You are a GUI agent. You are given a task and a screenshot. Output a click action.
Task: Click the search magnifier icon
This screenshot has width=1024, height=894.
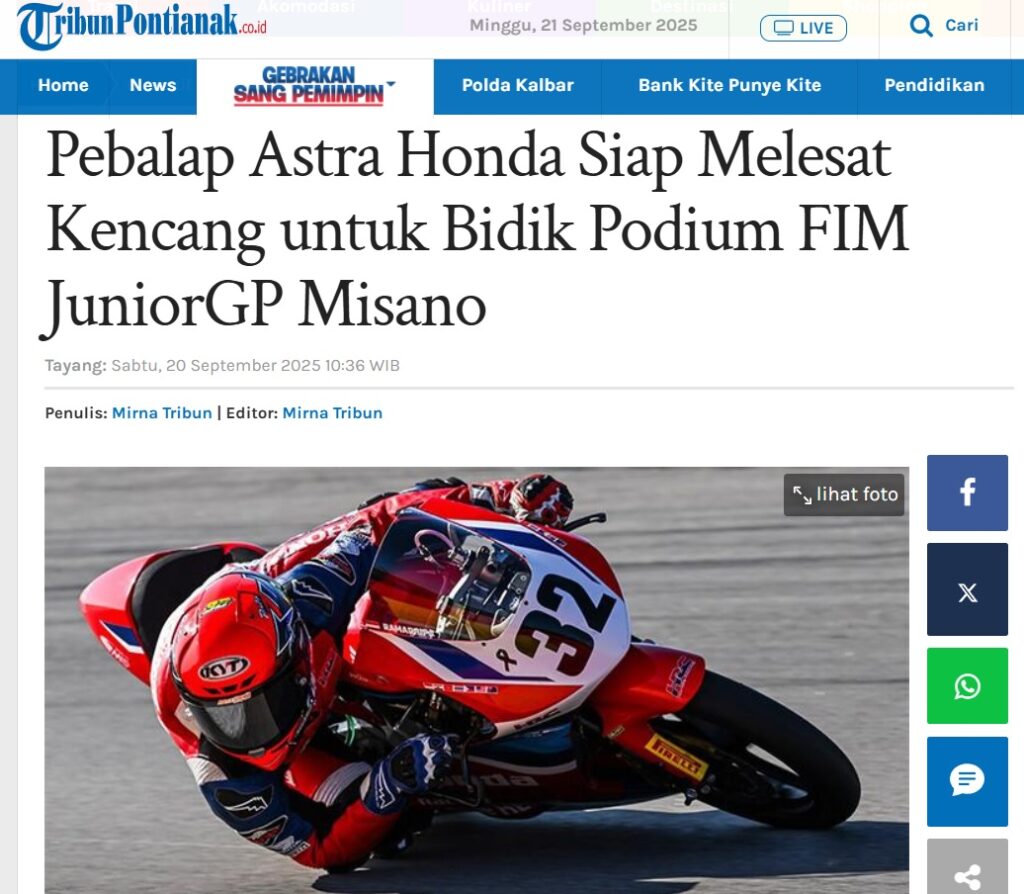coord(921,26)
